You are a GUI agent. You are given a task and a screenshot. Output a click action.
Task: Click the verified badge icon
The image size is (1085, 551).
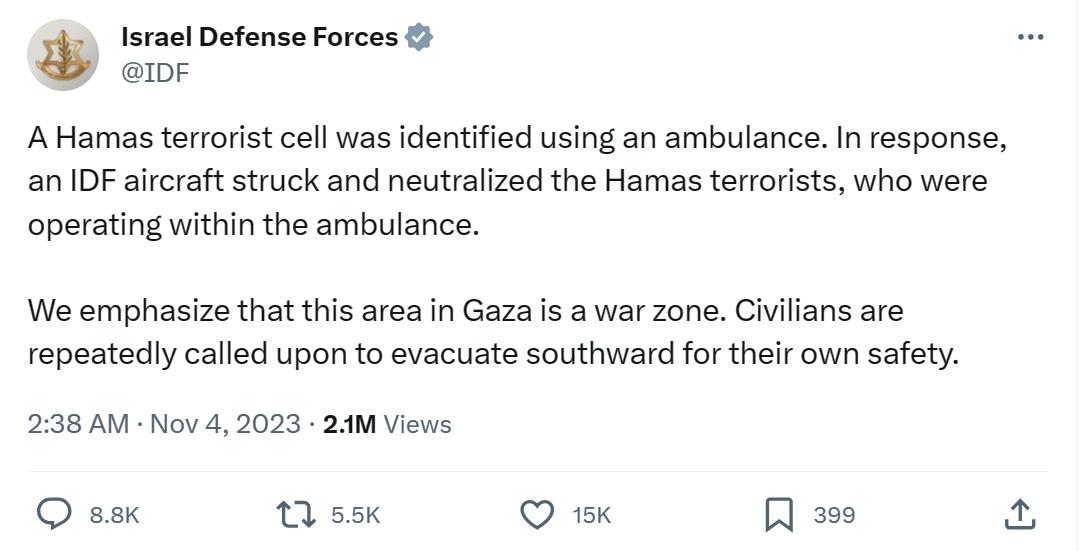tap(419, 37)
